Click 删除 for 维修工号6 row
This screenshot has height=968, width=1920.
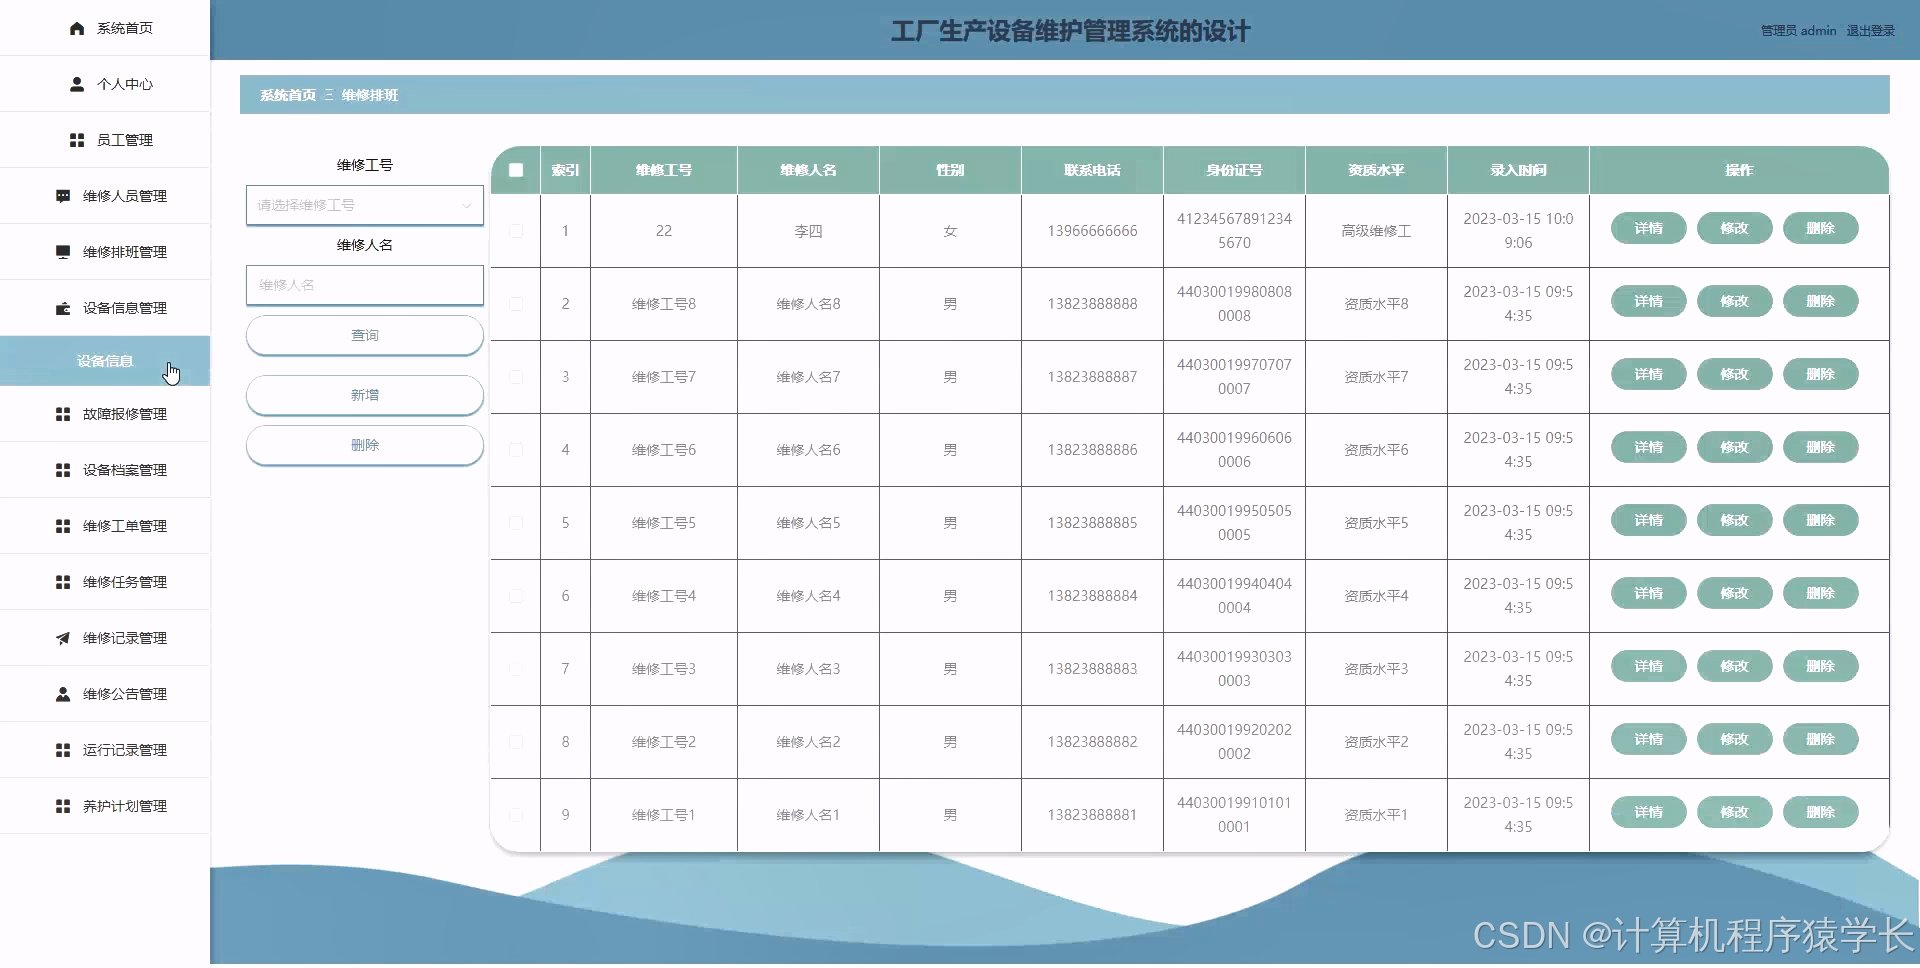(x=1821, y=447)
